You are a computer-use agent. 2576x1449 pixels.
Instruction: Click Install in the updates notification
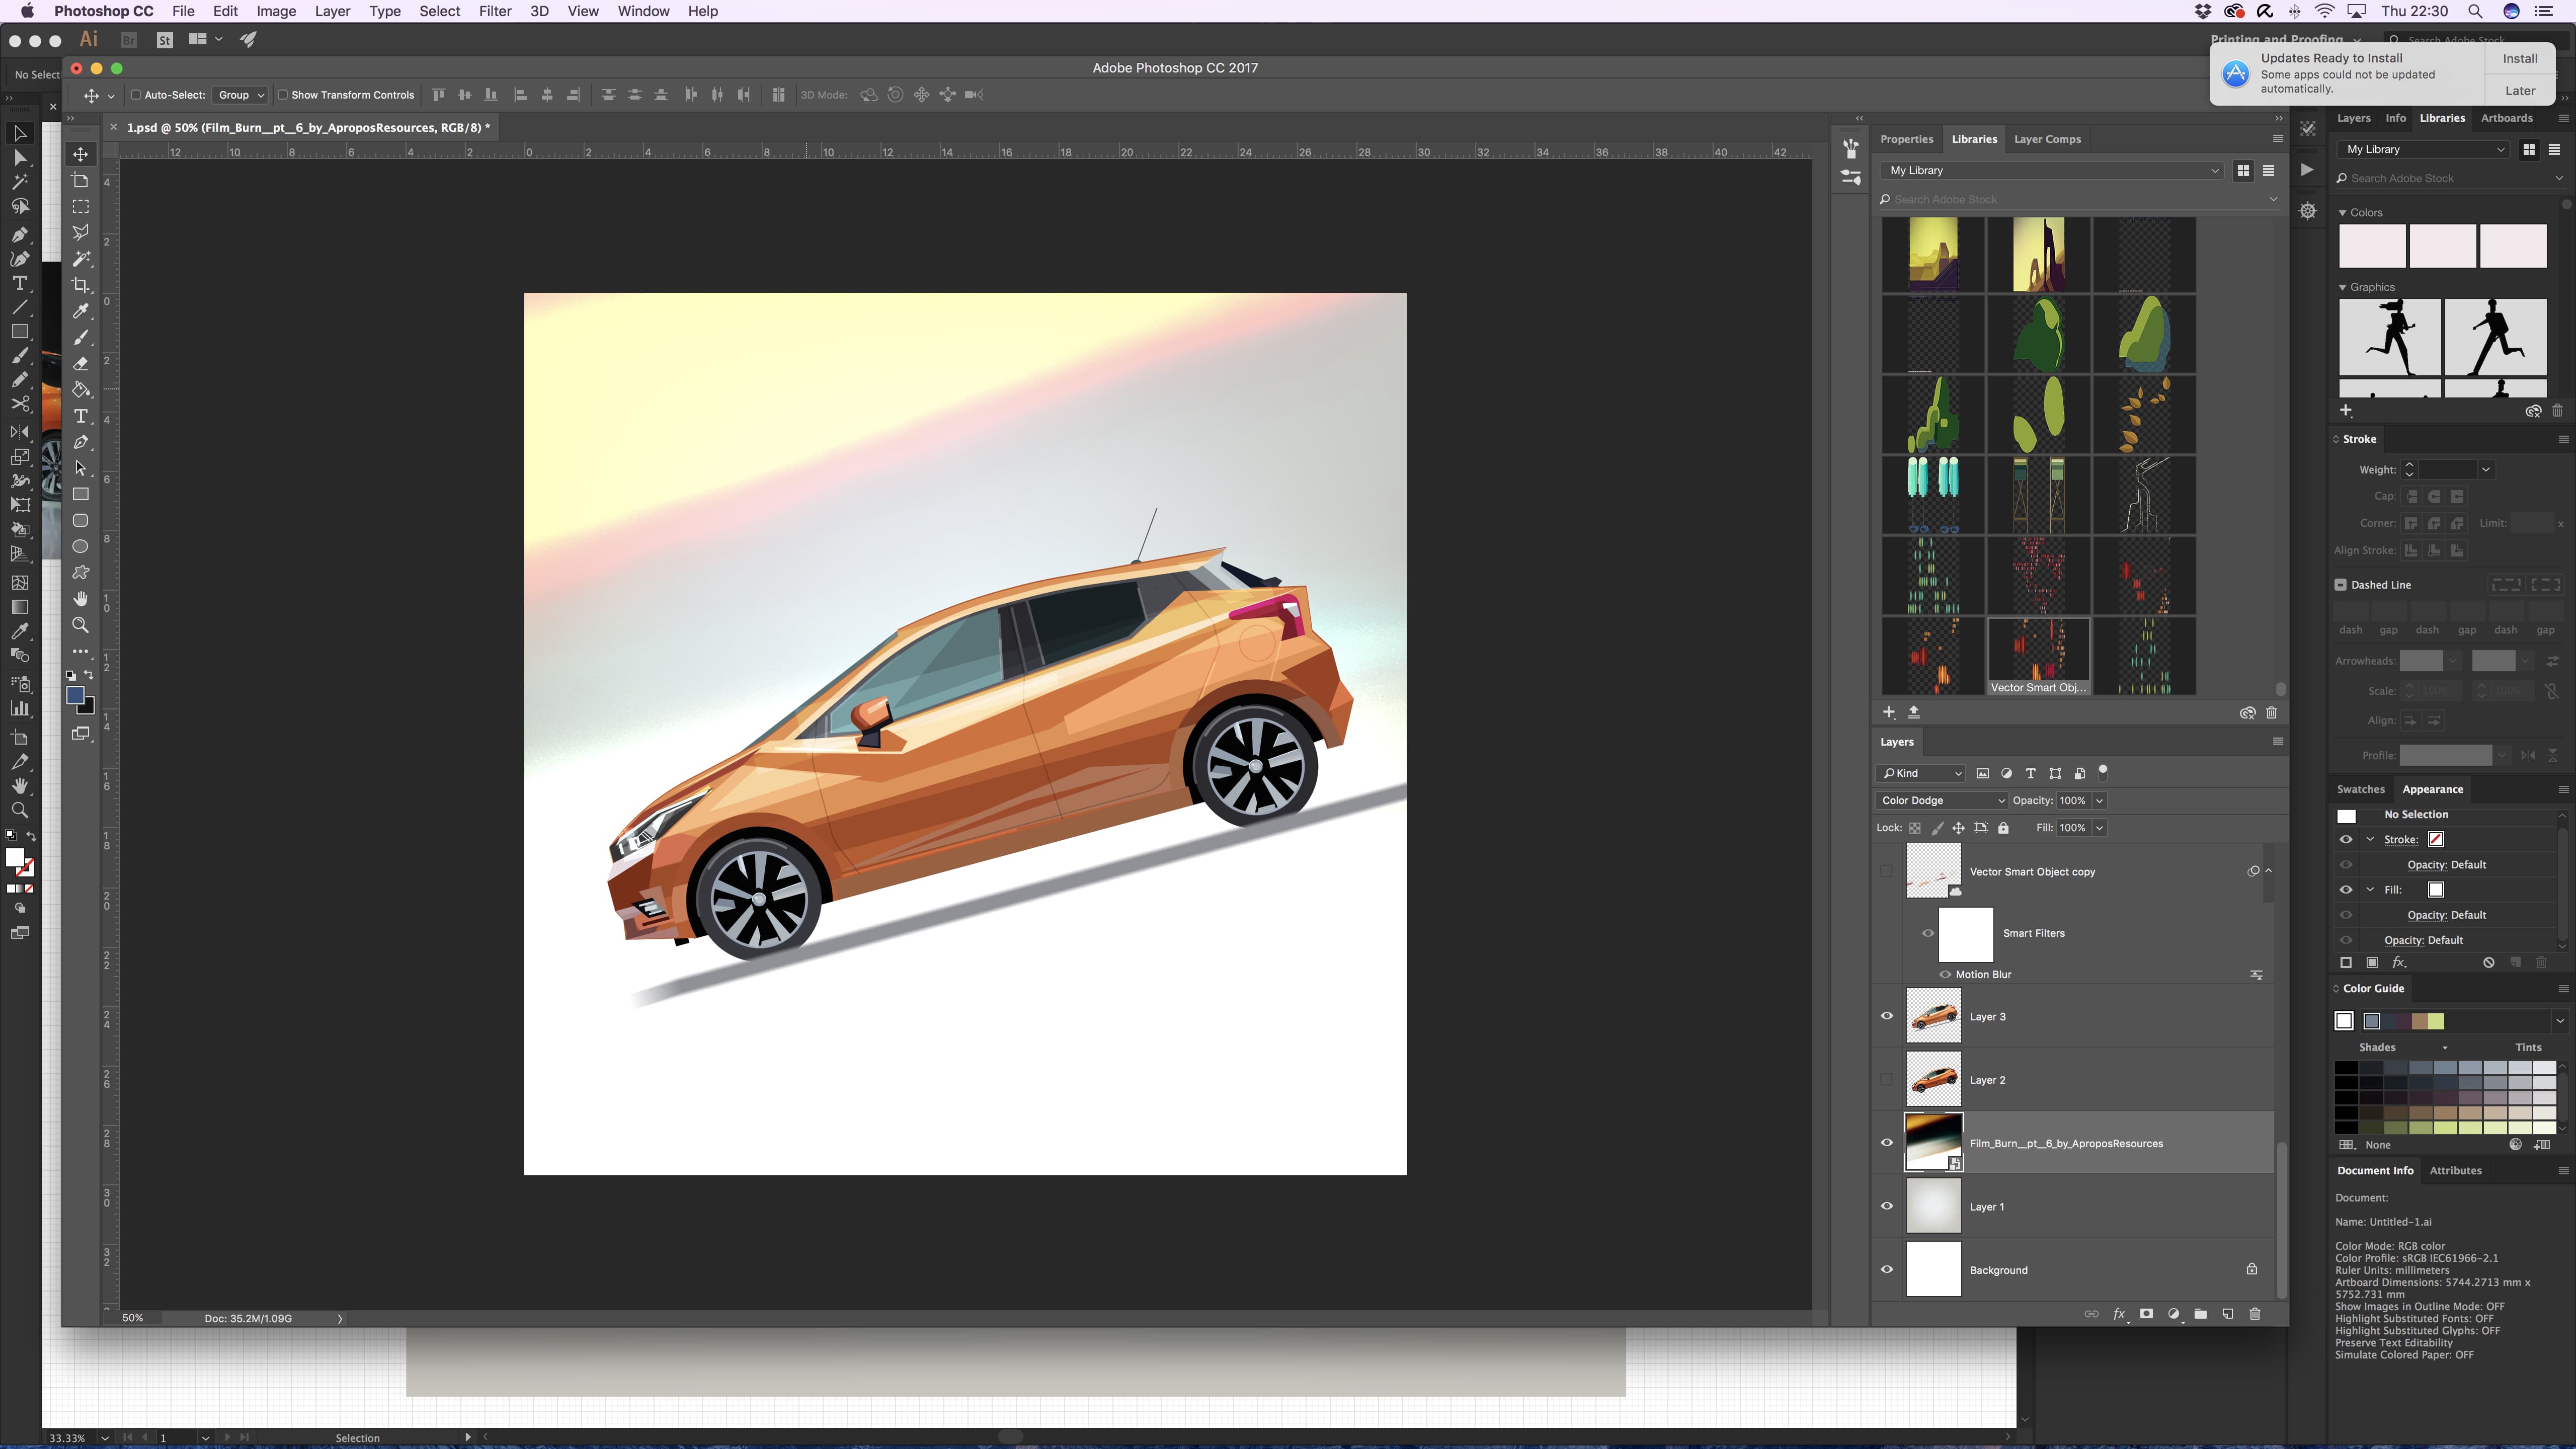pyautogui.click(x=2519, y=59)
